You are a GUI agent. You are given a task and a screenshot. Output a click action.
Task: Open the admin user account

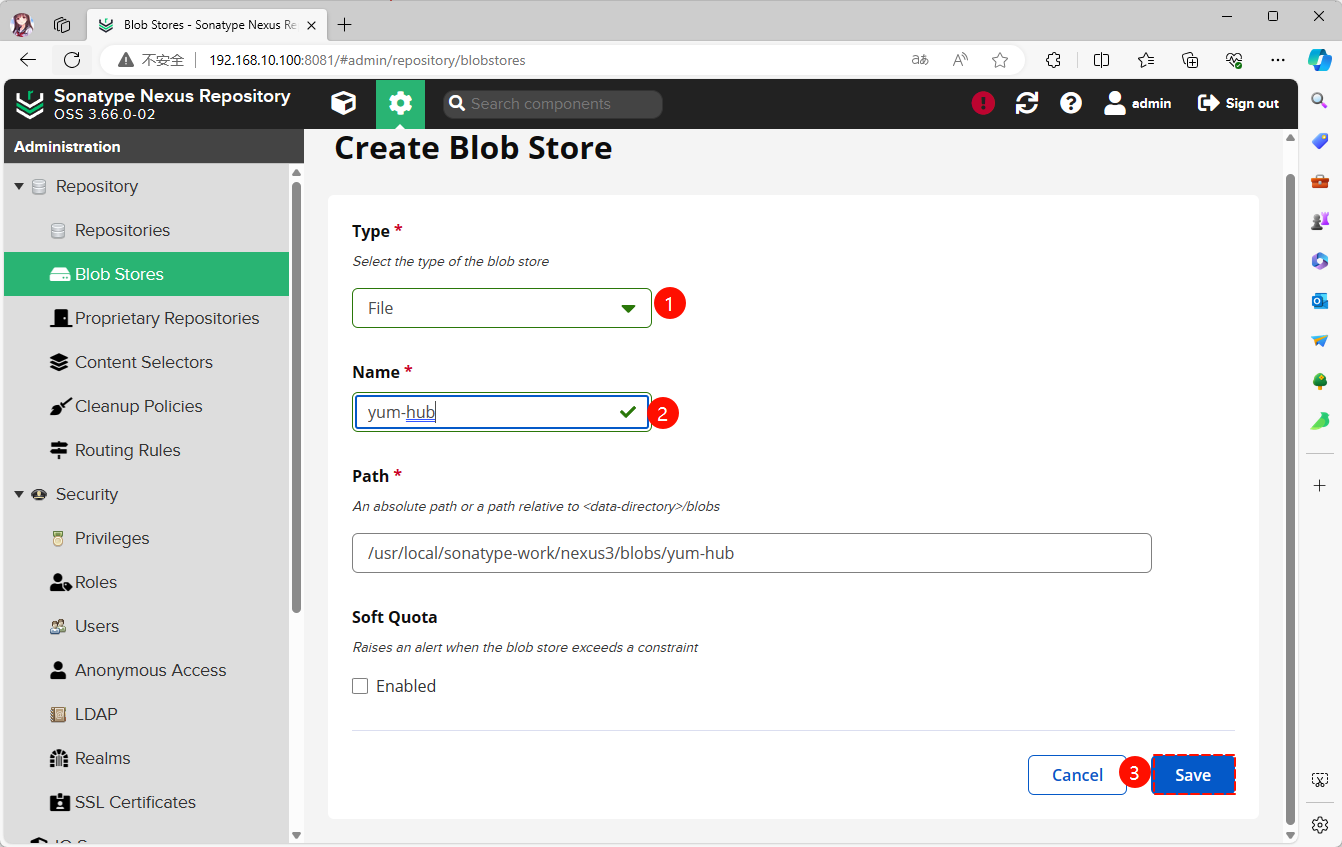(1138, 103)
